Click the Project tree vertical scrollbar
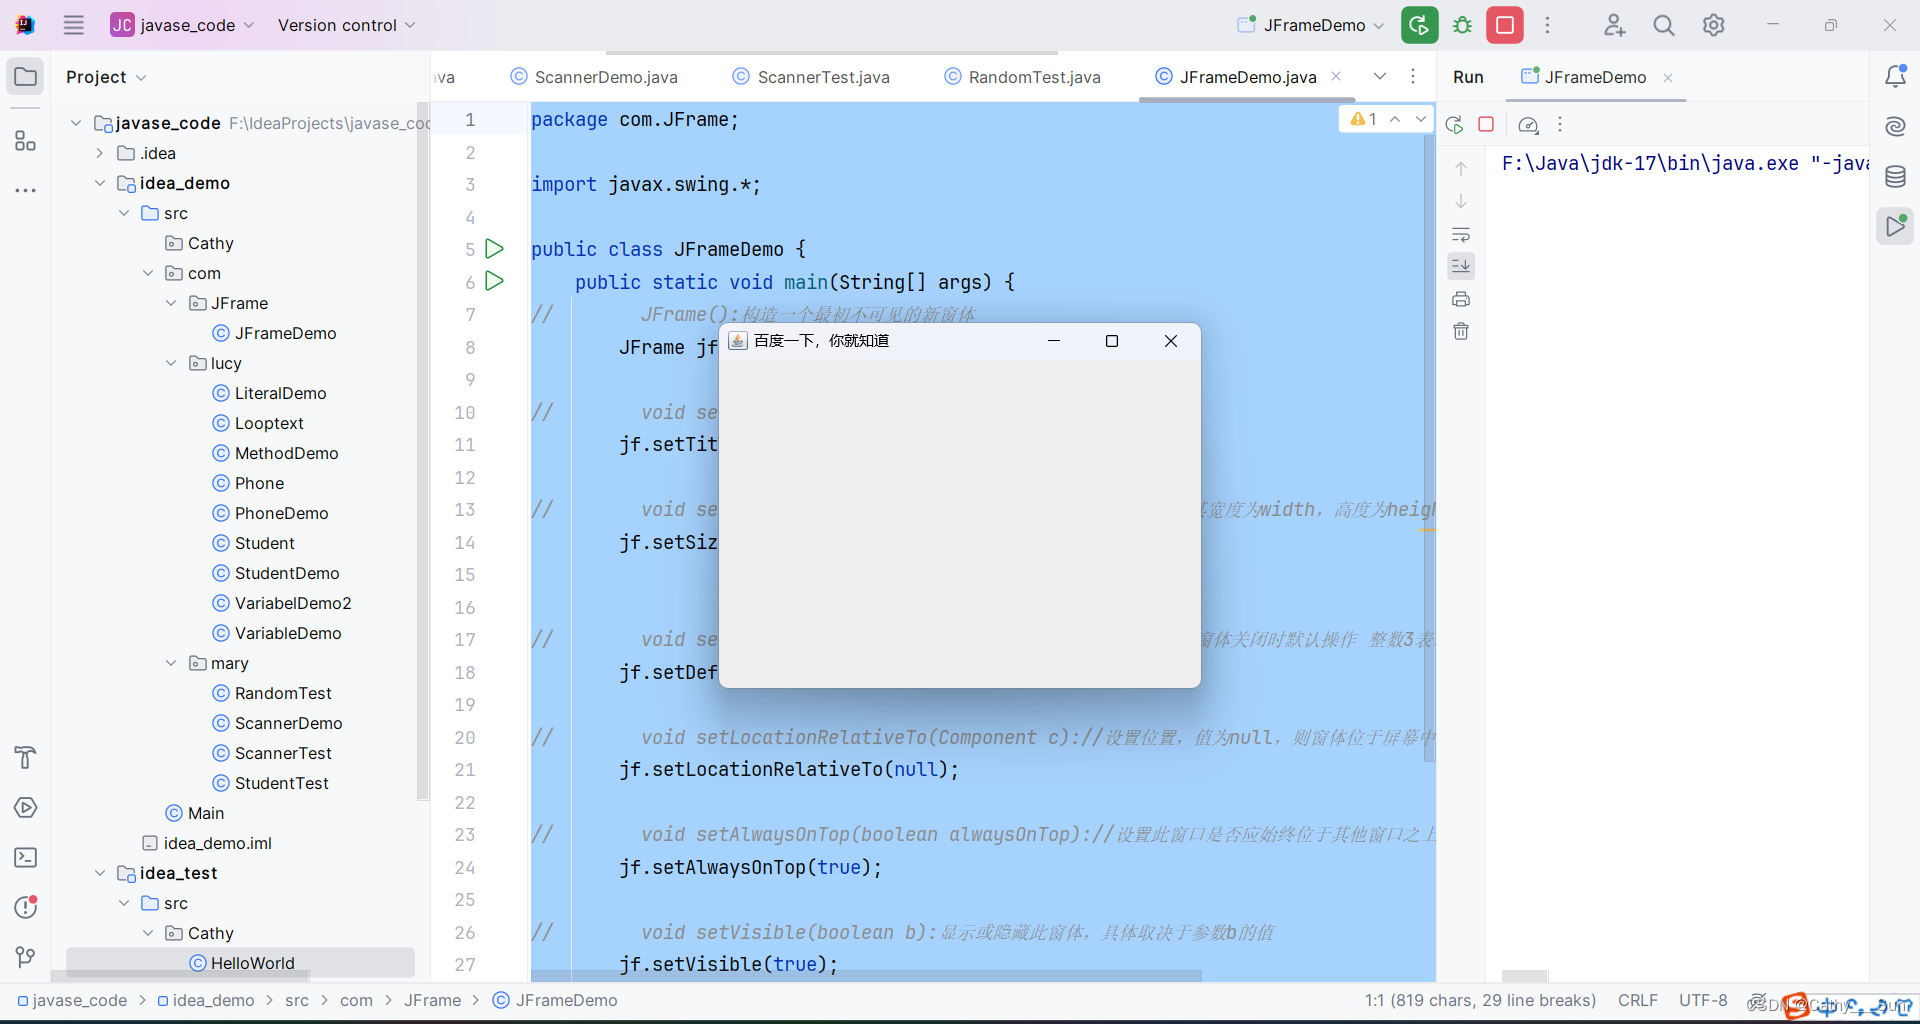 [x=423, y=450]
